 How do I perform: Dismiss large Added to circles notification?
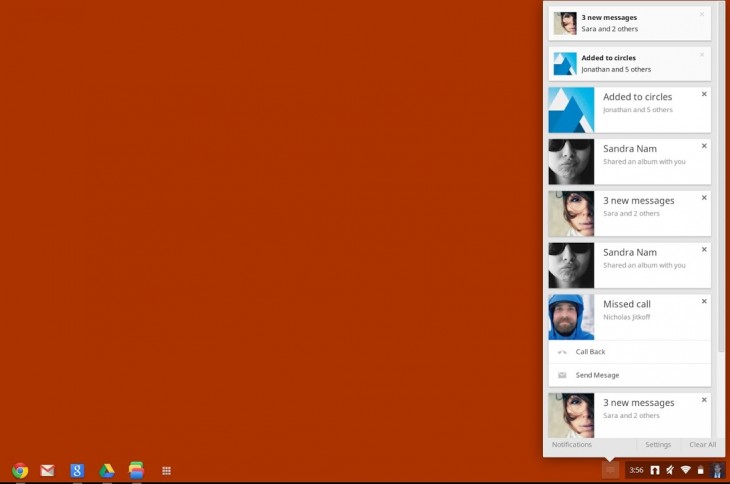tap(704, 94)
